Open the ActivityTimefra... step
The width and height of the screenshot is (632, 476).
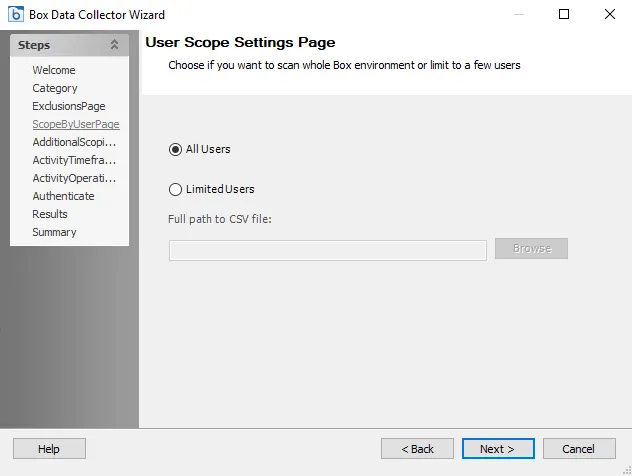click(74, 160)
